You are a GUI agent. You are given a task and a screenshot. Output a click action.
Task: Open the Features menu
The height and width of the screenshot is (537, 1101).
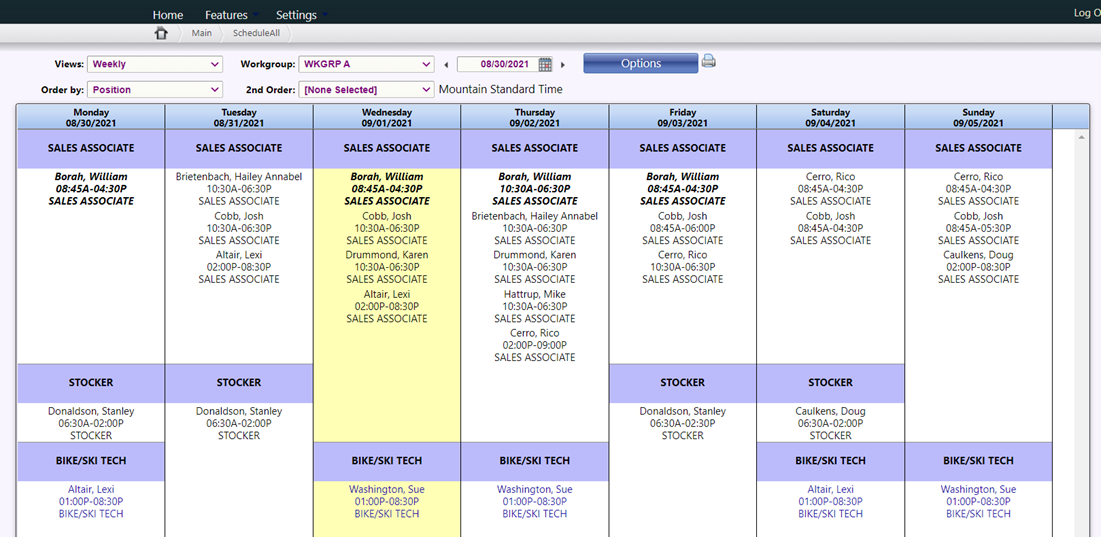[x=226, y=15]
